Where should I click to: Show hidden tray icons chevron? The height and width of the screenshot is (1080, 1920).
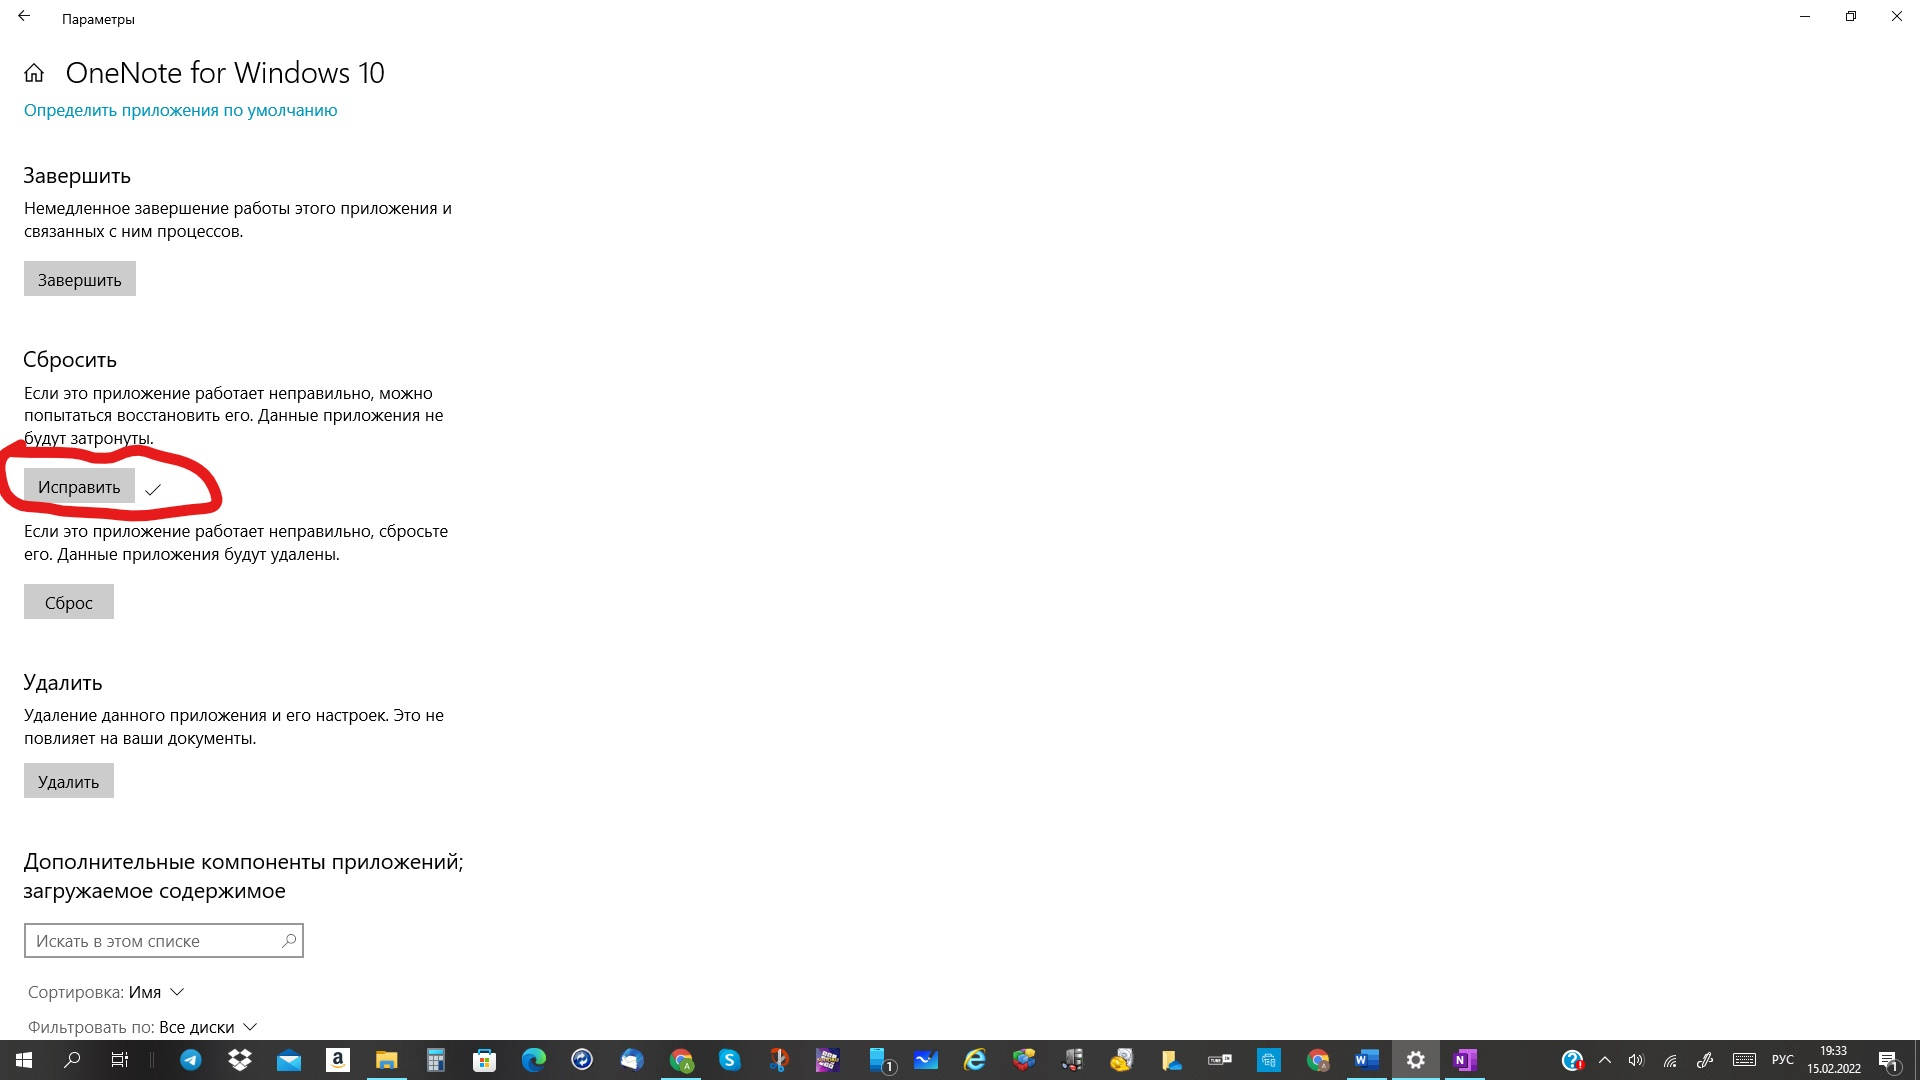click(x=1605, y=1060)
